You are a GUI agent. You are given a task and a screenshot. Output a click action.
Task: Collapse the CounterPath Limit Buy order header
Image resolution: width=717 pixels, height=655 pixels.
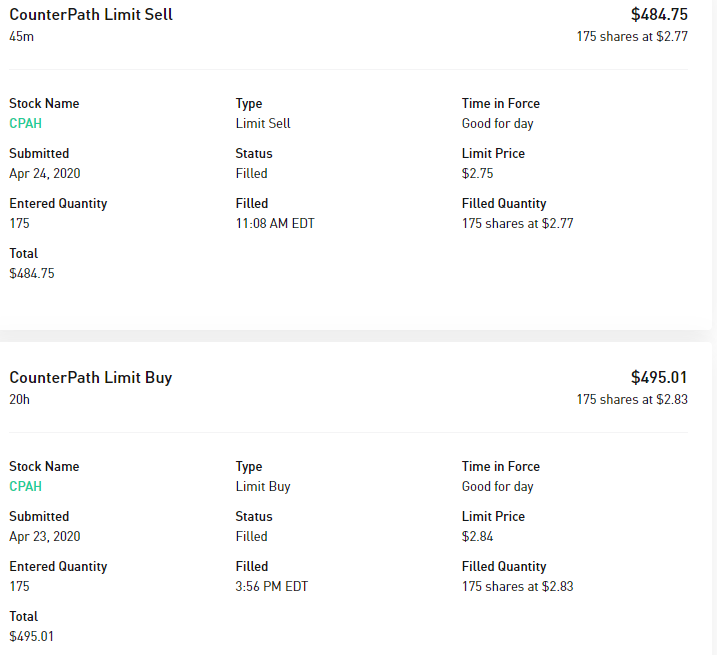91,378
